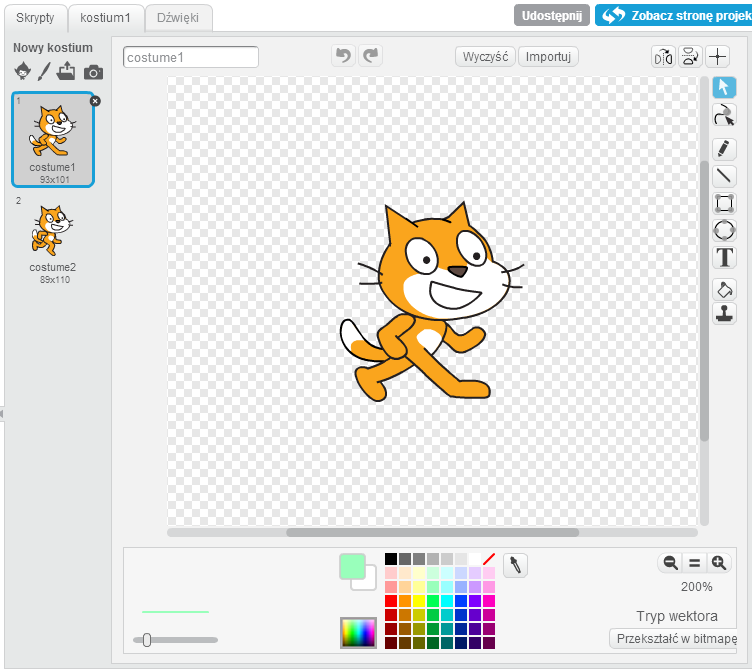Click the Udostępnij button
Screen dimensions: 752x669
552,15
